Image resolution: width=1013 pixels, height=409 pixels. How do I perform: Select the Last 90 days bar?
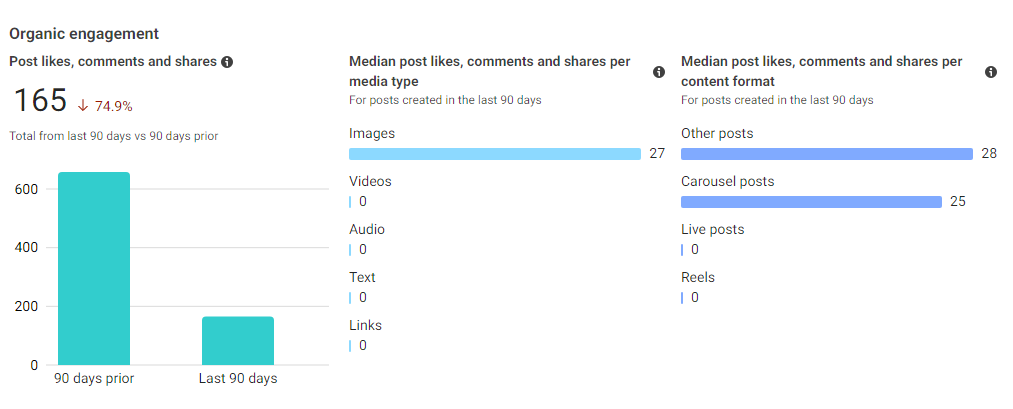(238, 340)
